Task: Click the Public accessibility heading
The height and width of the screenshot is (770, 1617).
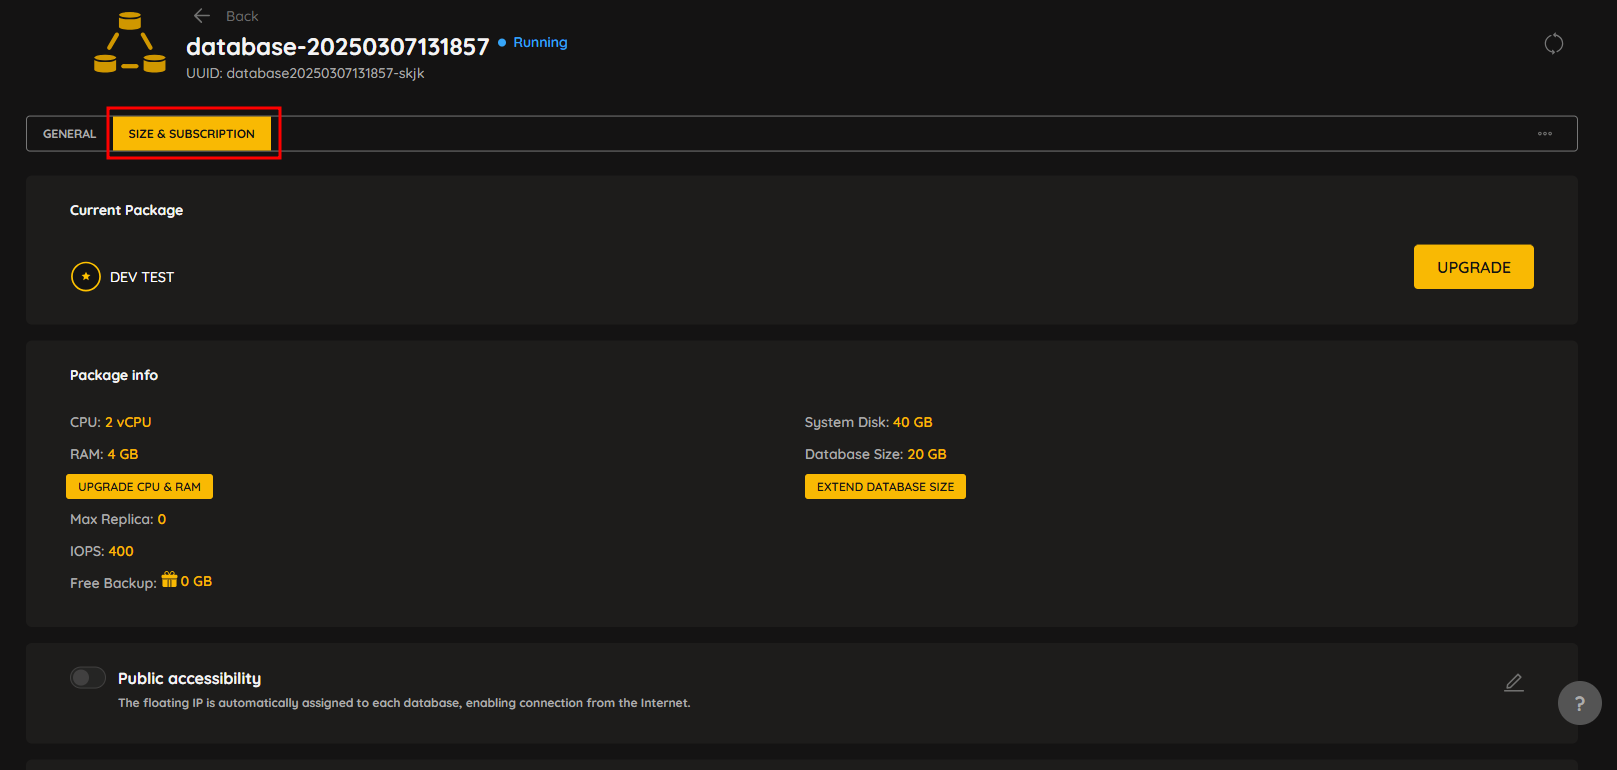Action: click(x=189, y=678)
